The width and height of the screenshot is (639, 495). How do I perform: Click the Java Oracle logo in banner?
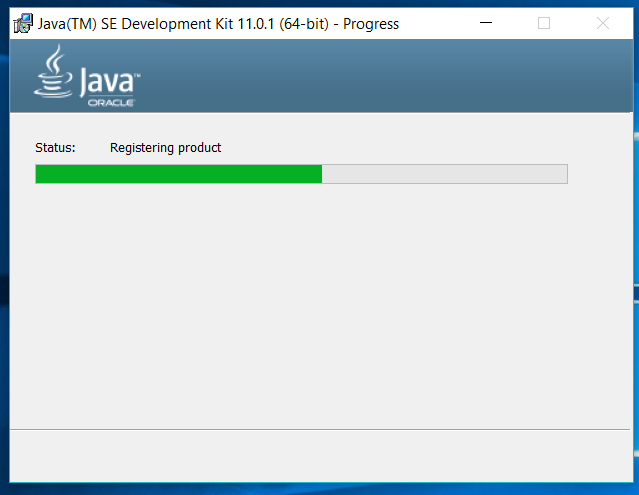tap(87, 76)
